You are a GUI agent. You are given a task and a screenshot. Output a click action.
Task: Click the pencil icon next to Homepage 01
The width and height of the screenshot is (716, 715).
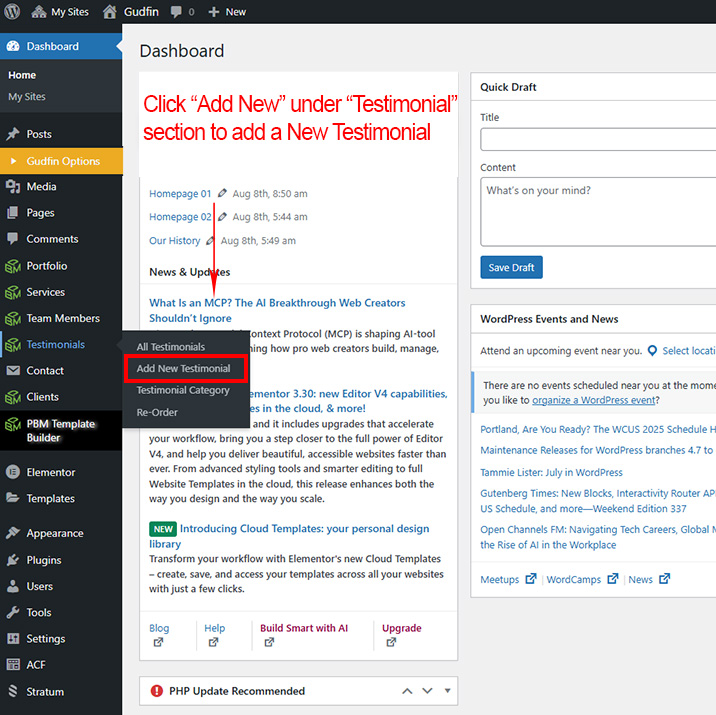[222, 193]
